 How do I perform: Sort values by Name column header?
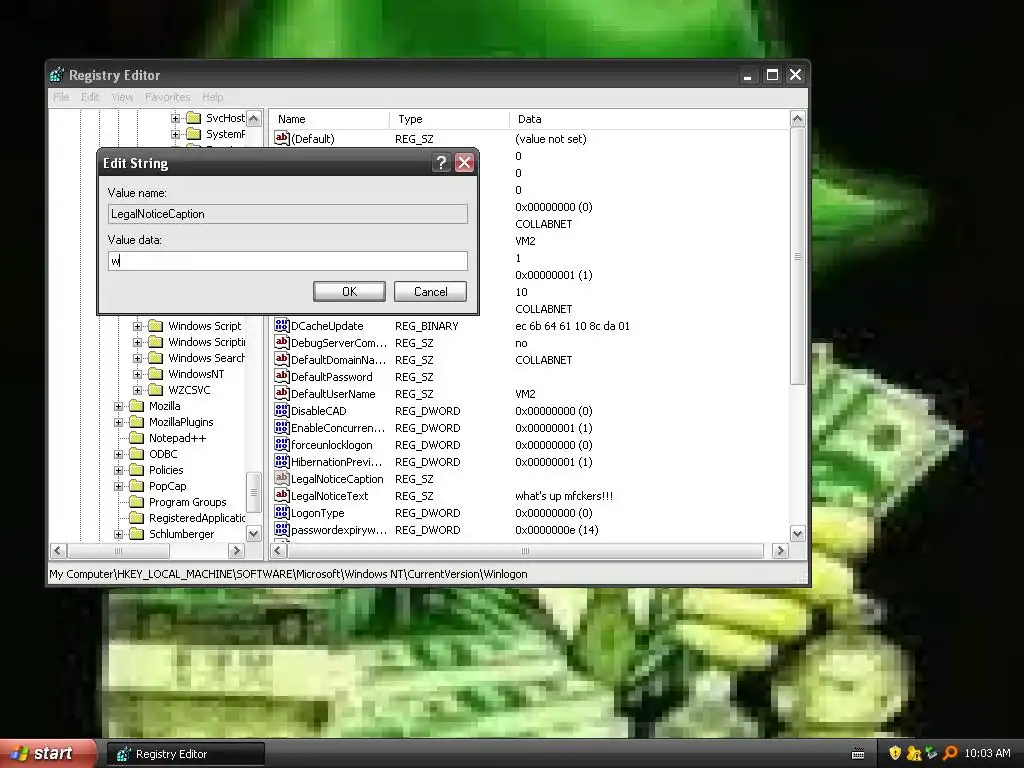coord(329,119)
